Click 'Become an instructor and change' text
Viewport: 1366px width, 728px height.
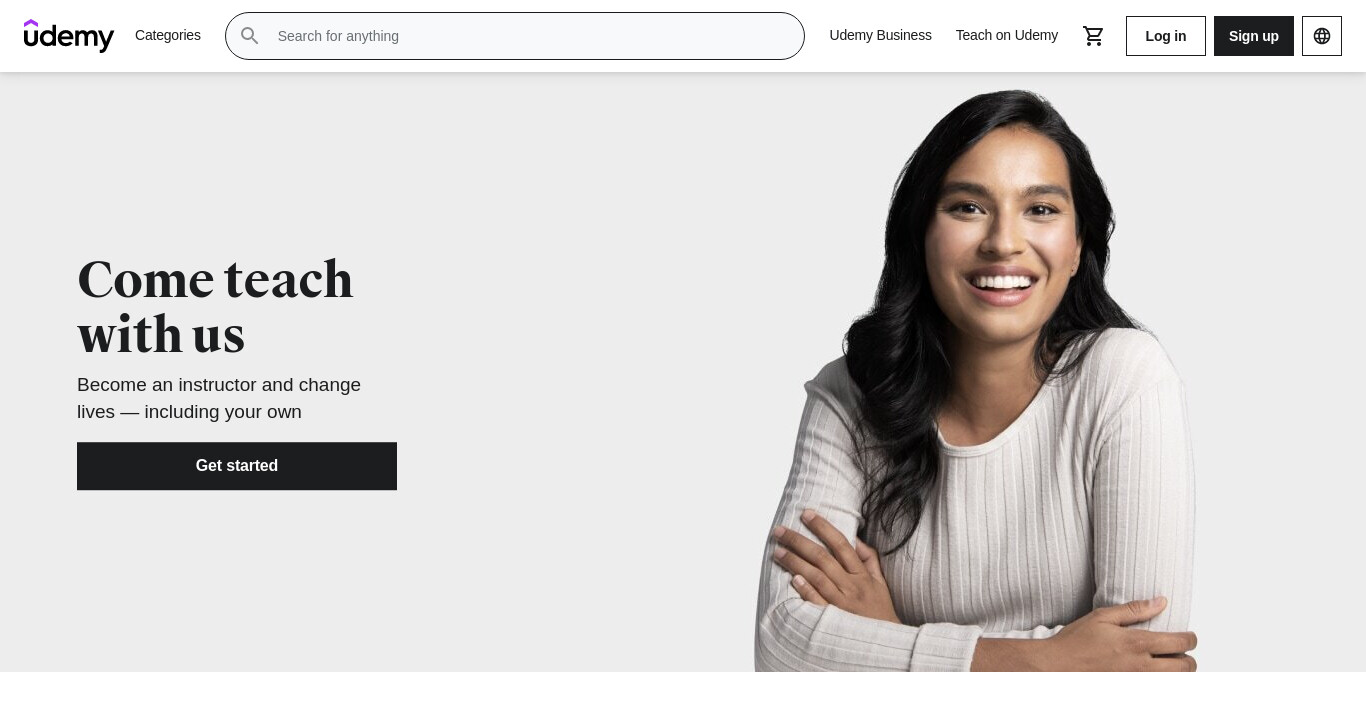[x=219, y=385]
